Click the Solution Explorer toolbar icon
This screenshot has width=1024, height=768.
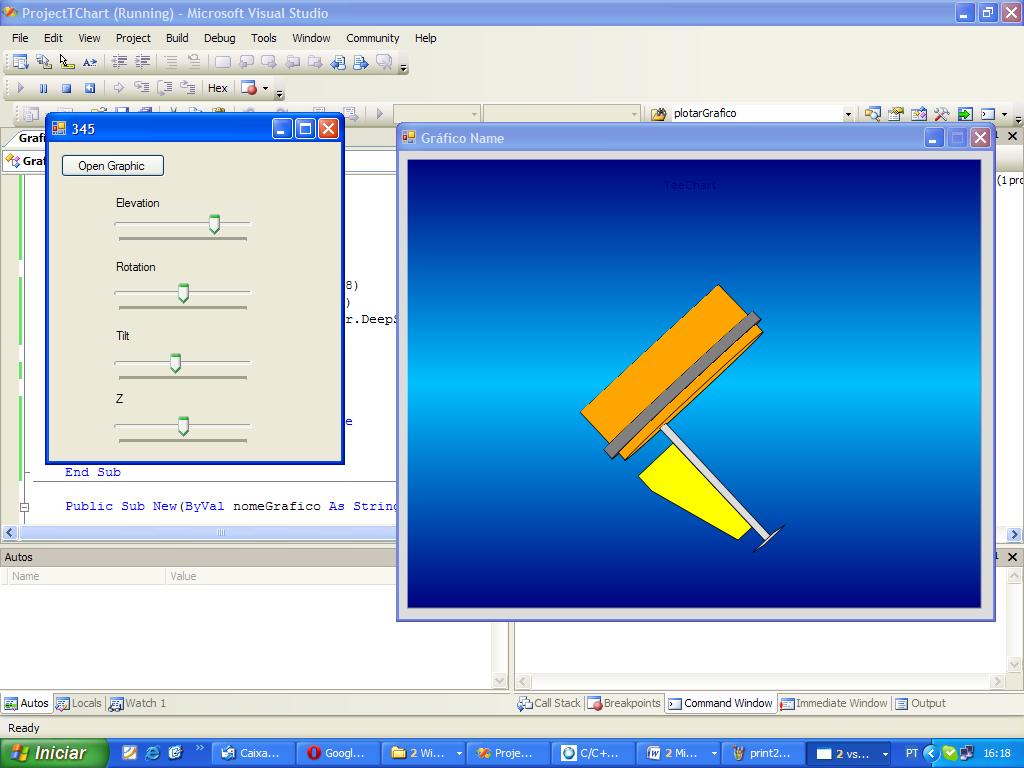tap(872, 114)
